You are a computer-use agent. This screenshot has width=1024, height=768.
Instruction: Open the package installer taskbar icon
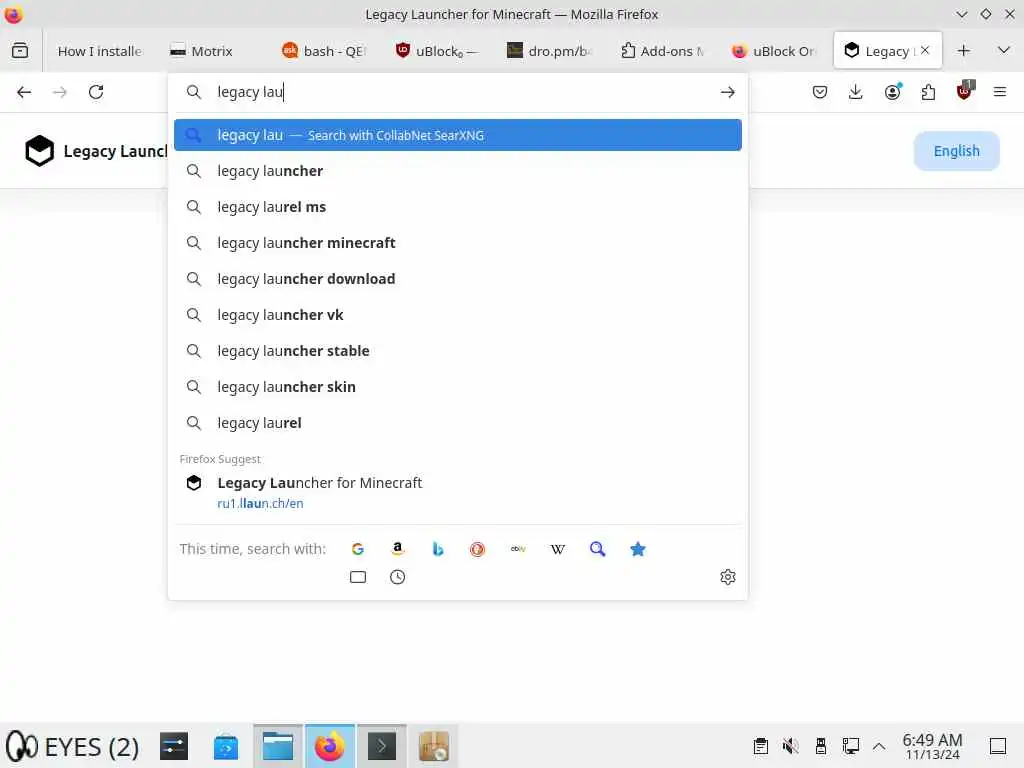(434, 746)
